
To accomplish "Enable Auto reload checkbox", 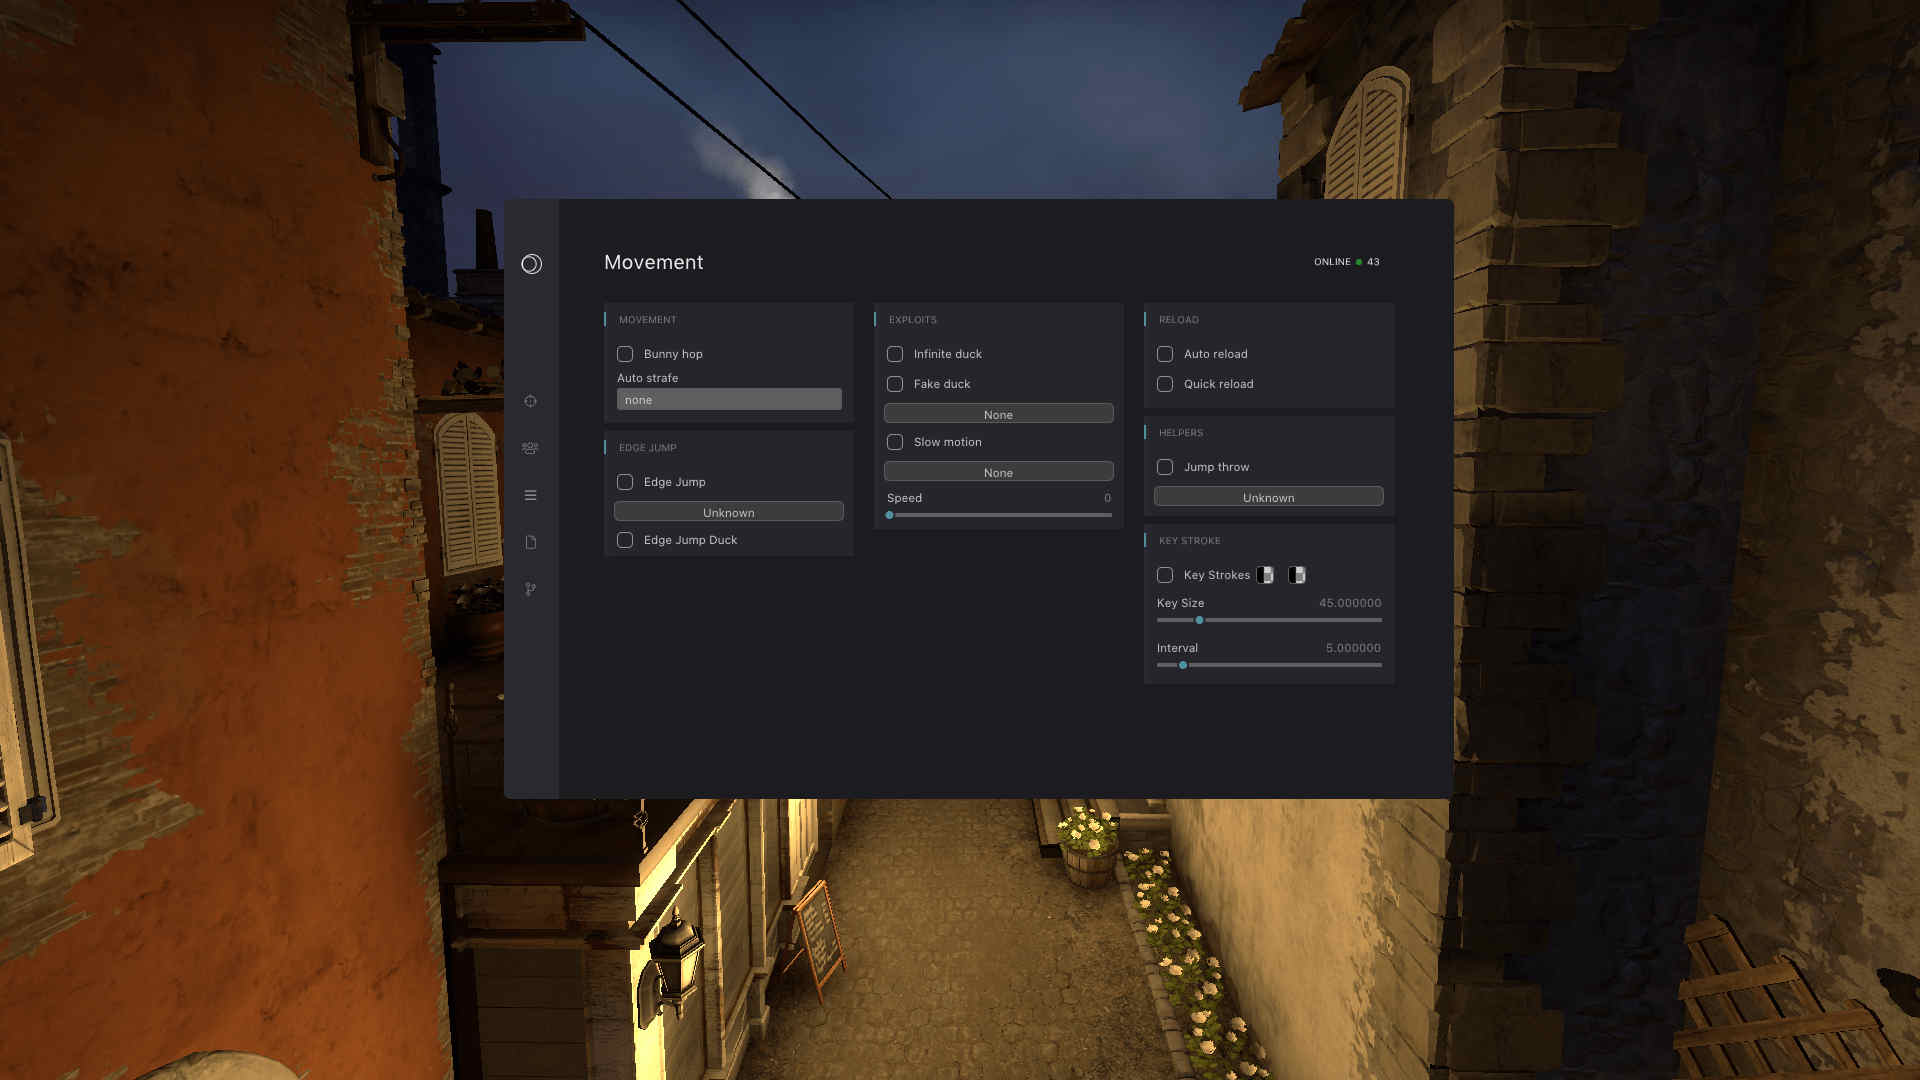I will coord(1165,354).
